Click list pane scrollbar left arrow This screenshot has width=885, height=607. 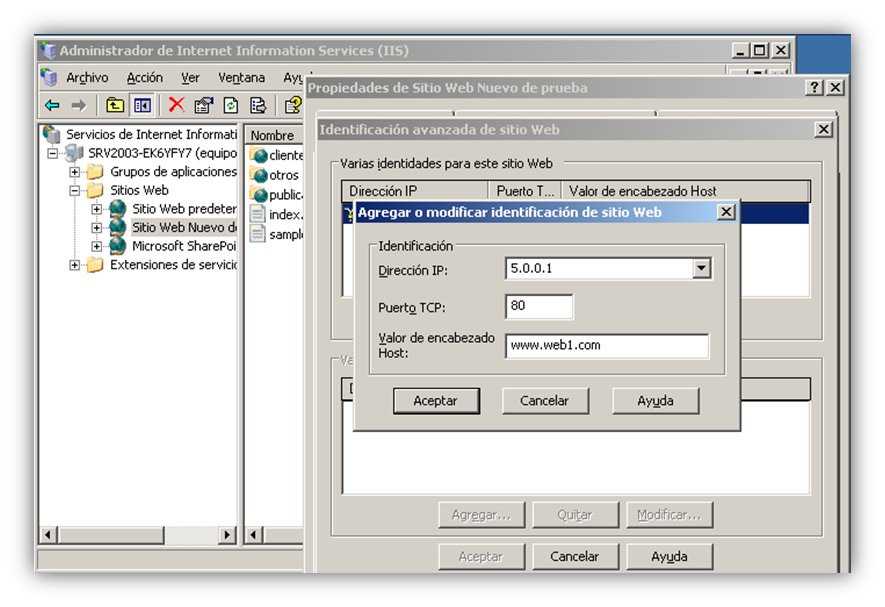pyautogui.click(x=254, y=534)
